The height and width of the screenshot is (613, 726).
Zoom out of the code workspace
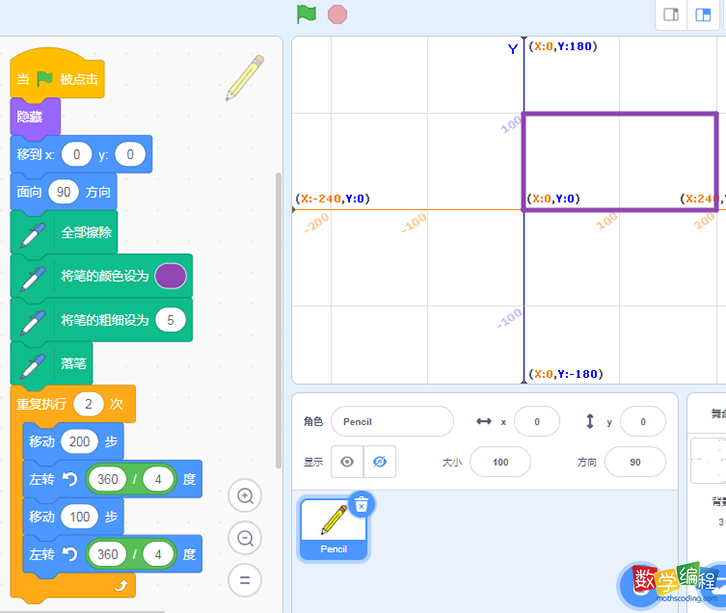[x=245, y=538]
